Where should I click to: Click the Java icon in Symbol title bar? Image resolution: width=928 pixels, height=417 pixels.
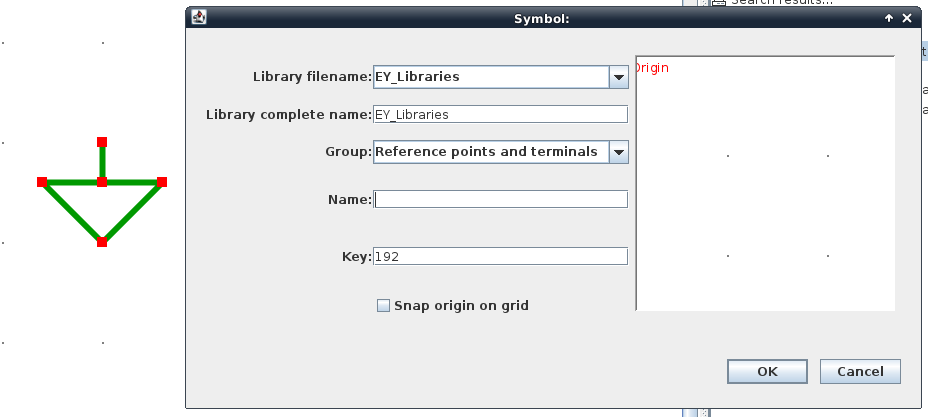click(200, 18)
